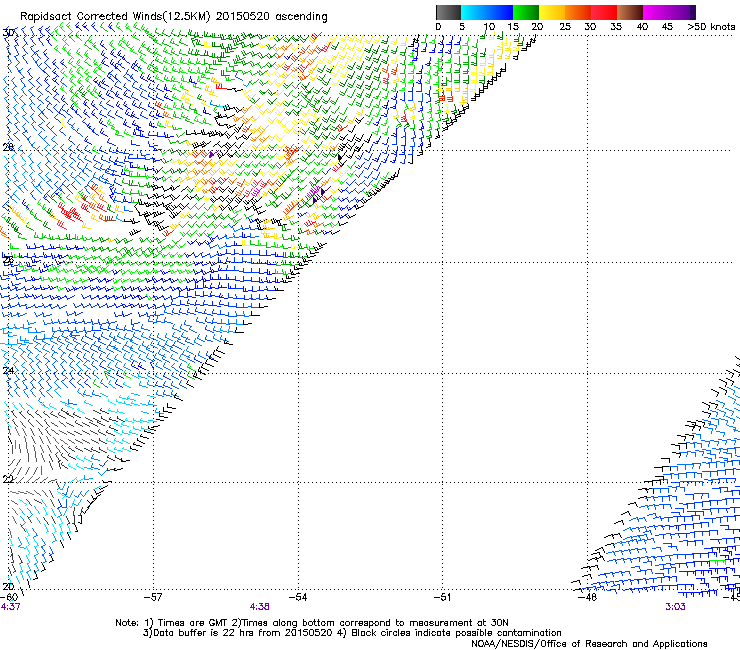Click the note line '3)Data buffer is 22 hrs'
Screen dimensions: 740x650
coord(352,633)
